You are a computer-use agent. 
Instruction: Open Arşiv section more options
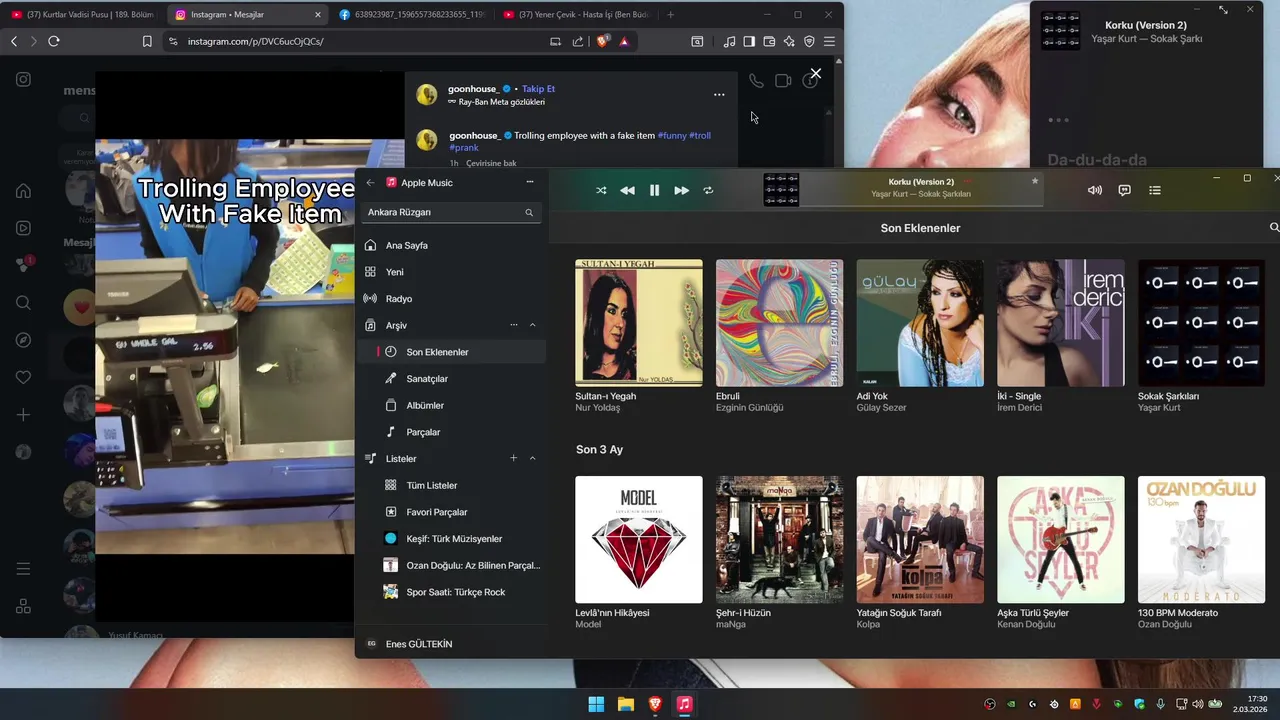tap(514, 325)
